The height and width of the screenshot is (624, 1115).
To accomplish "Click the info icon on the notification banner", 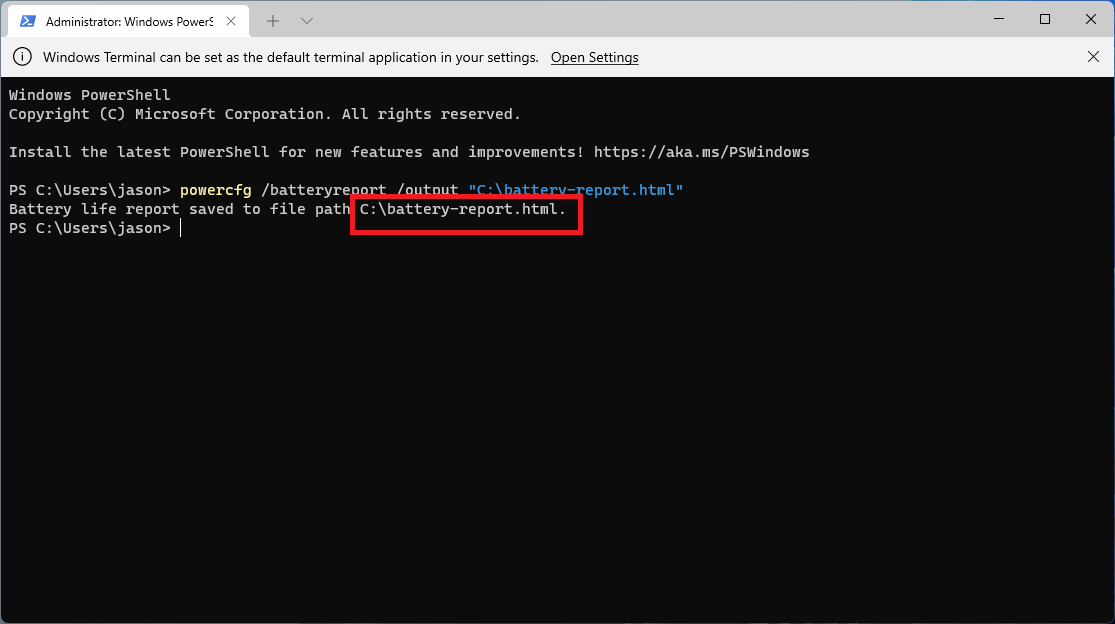I will (x=22, y=57).
